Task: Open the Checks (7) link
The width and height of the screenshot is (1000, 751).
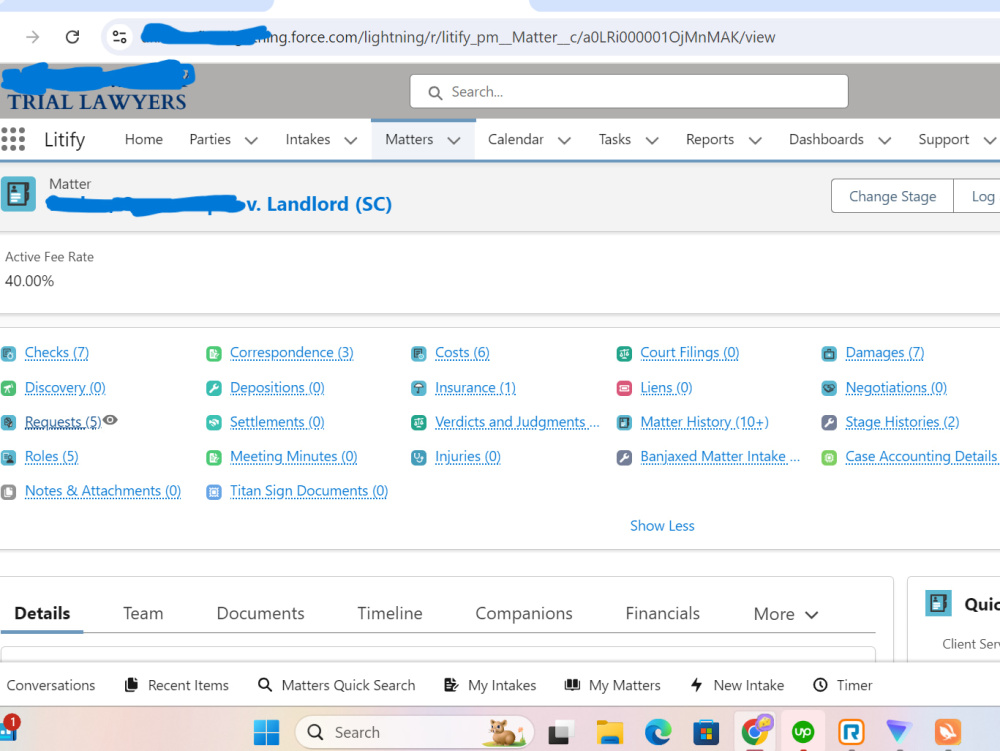Action: click(57, 353)
